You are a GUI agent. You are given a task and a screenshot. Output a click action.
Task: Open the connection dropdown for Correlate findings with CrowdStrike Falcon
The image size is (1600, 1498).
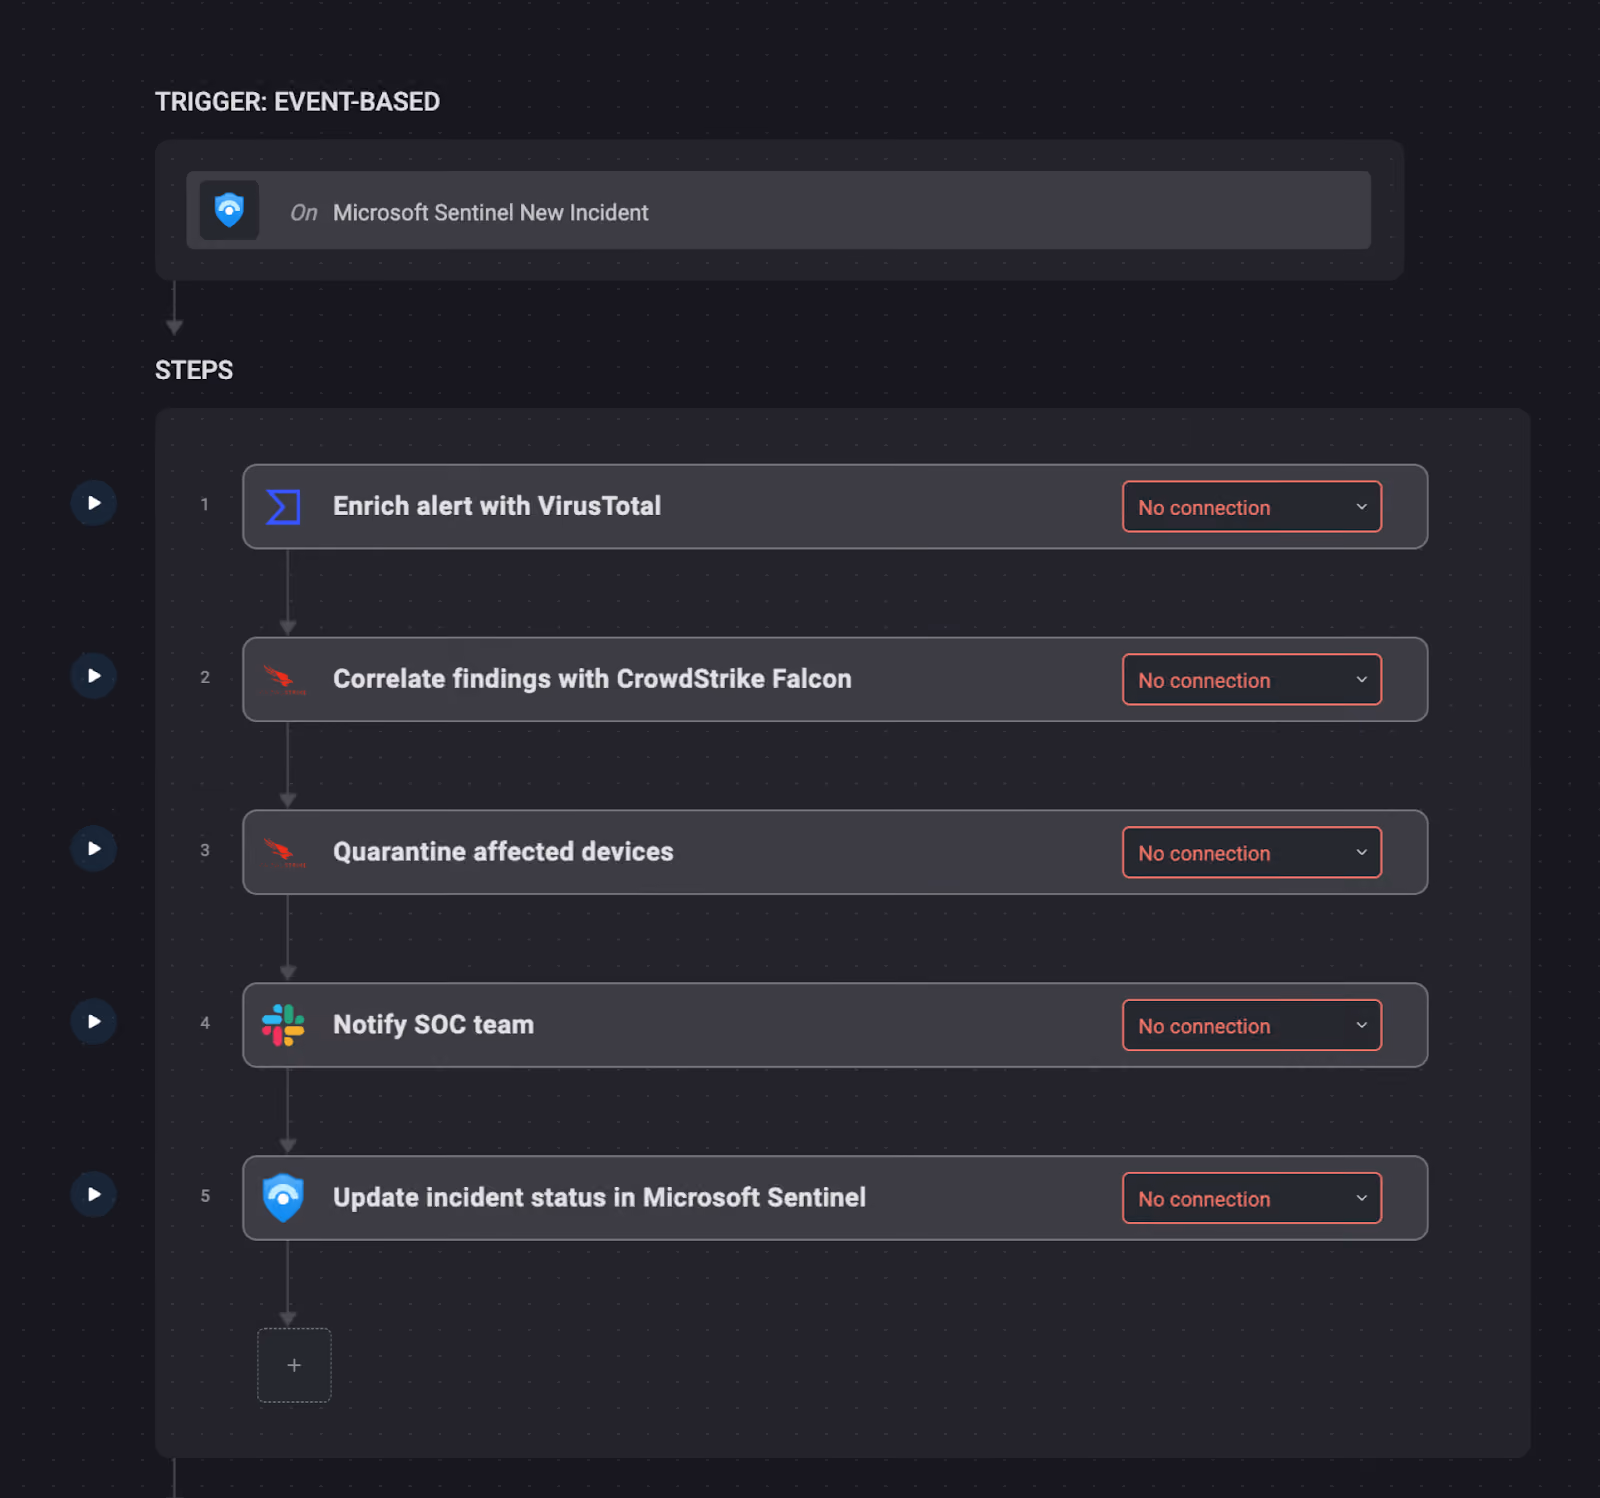click(x=1252, y=680)
